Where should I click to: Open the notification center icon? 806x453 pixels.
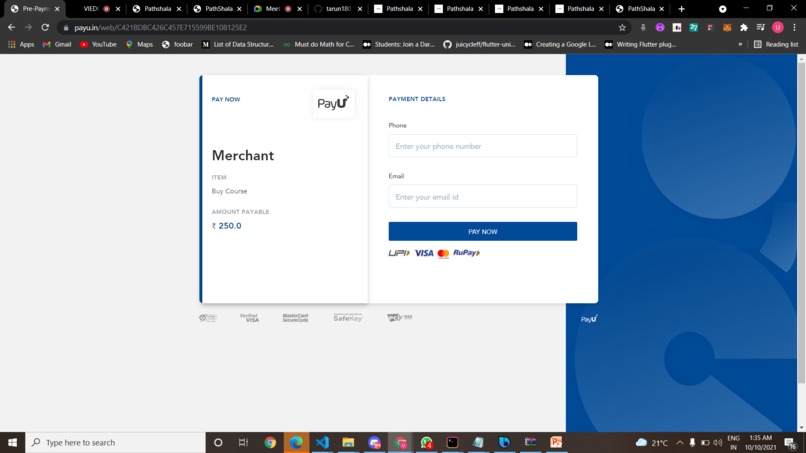point(791,442)
